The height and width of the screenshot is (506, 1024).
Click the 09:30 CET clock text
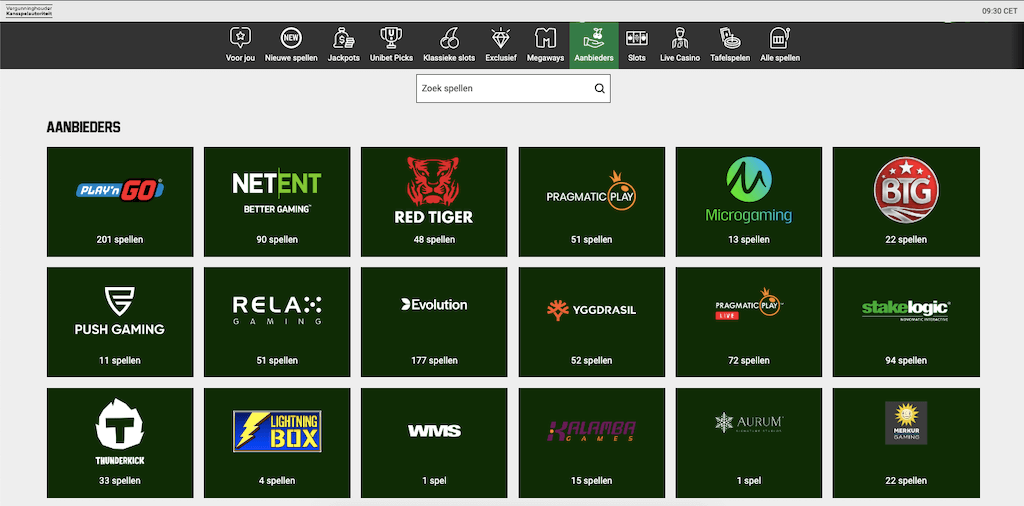pos(999,10)
